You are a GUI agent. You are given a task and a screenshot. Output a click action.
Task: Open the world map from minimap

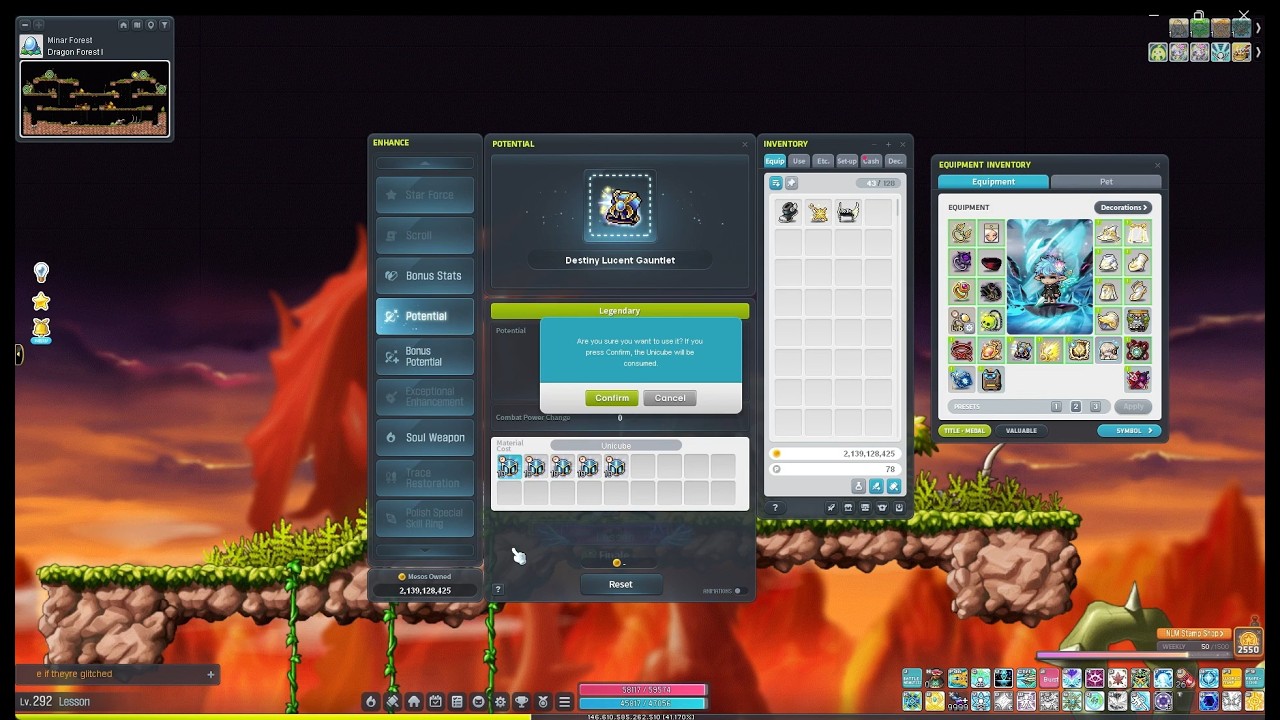137,25
